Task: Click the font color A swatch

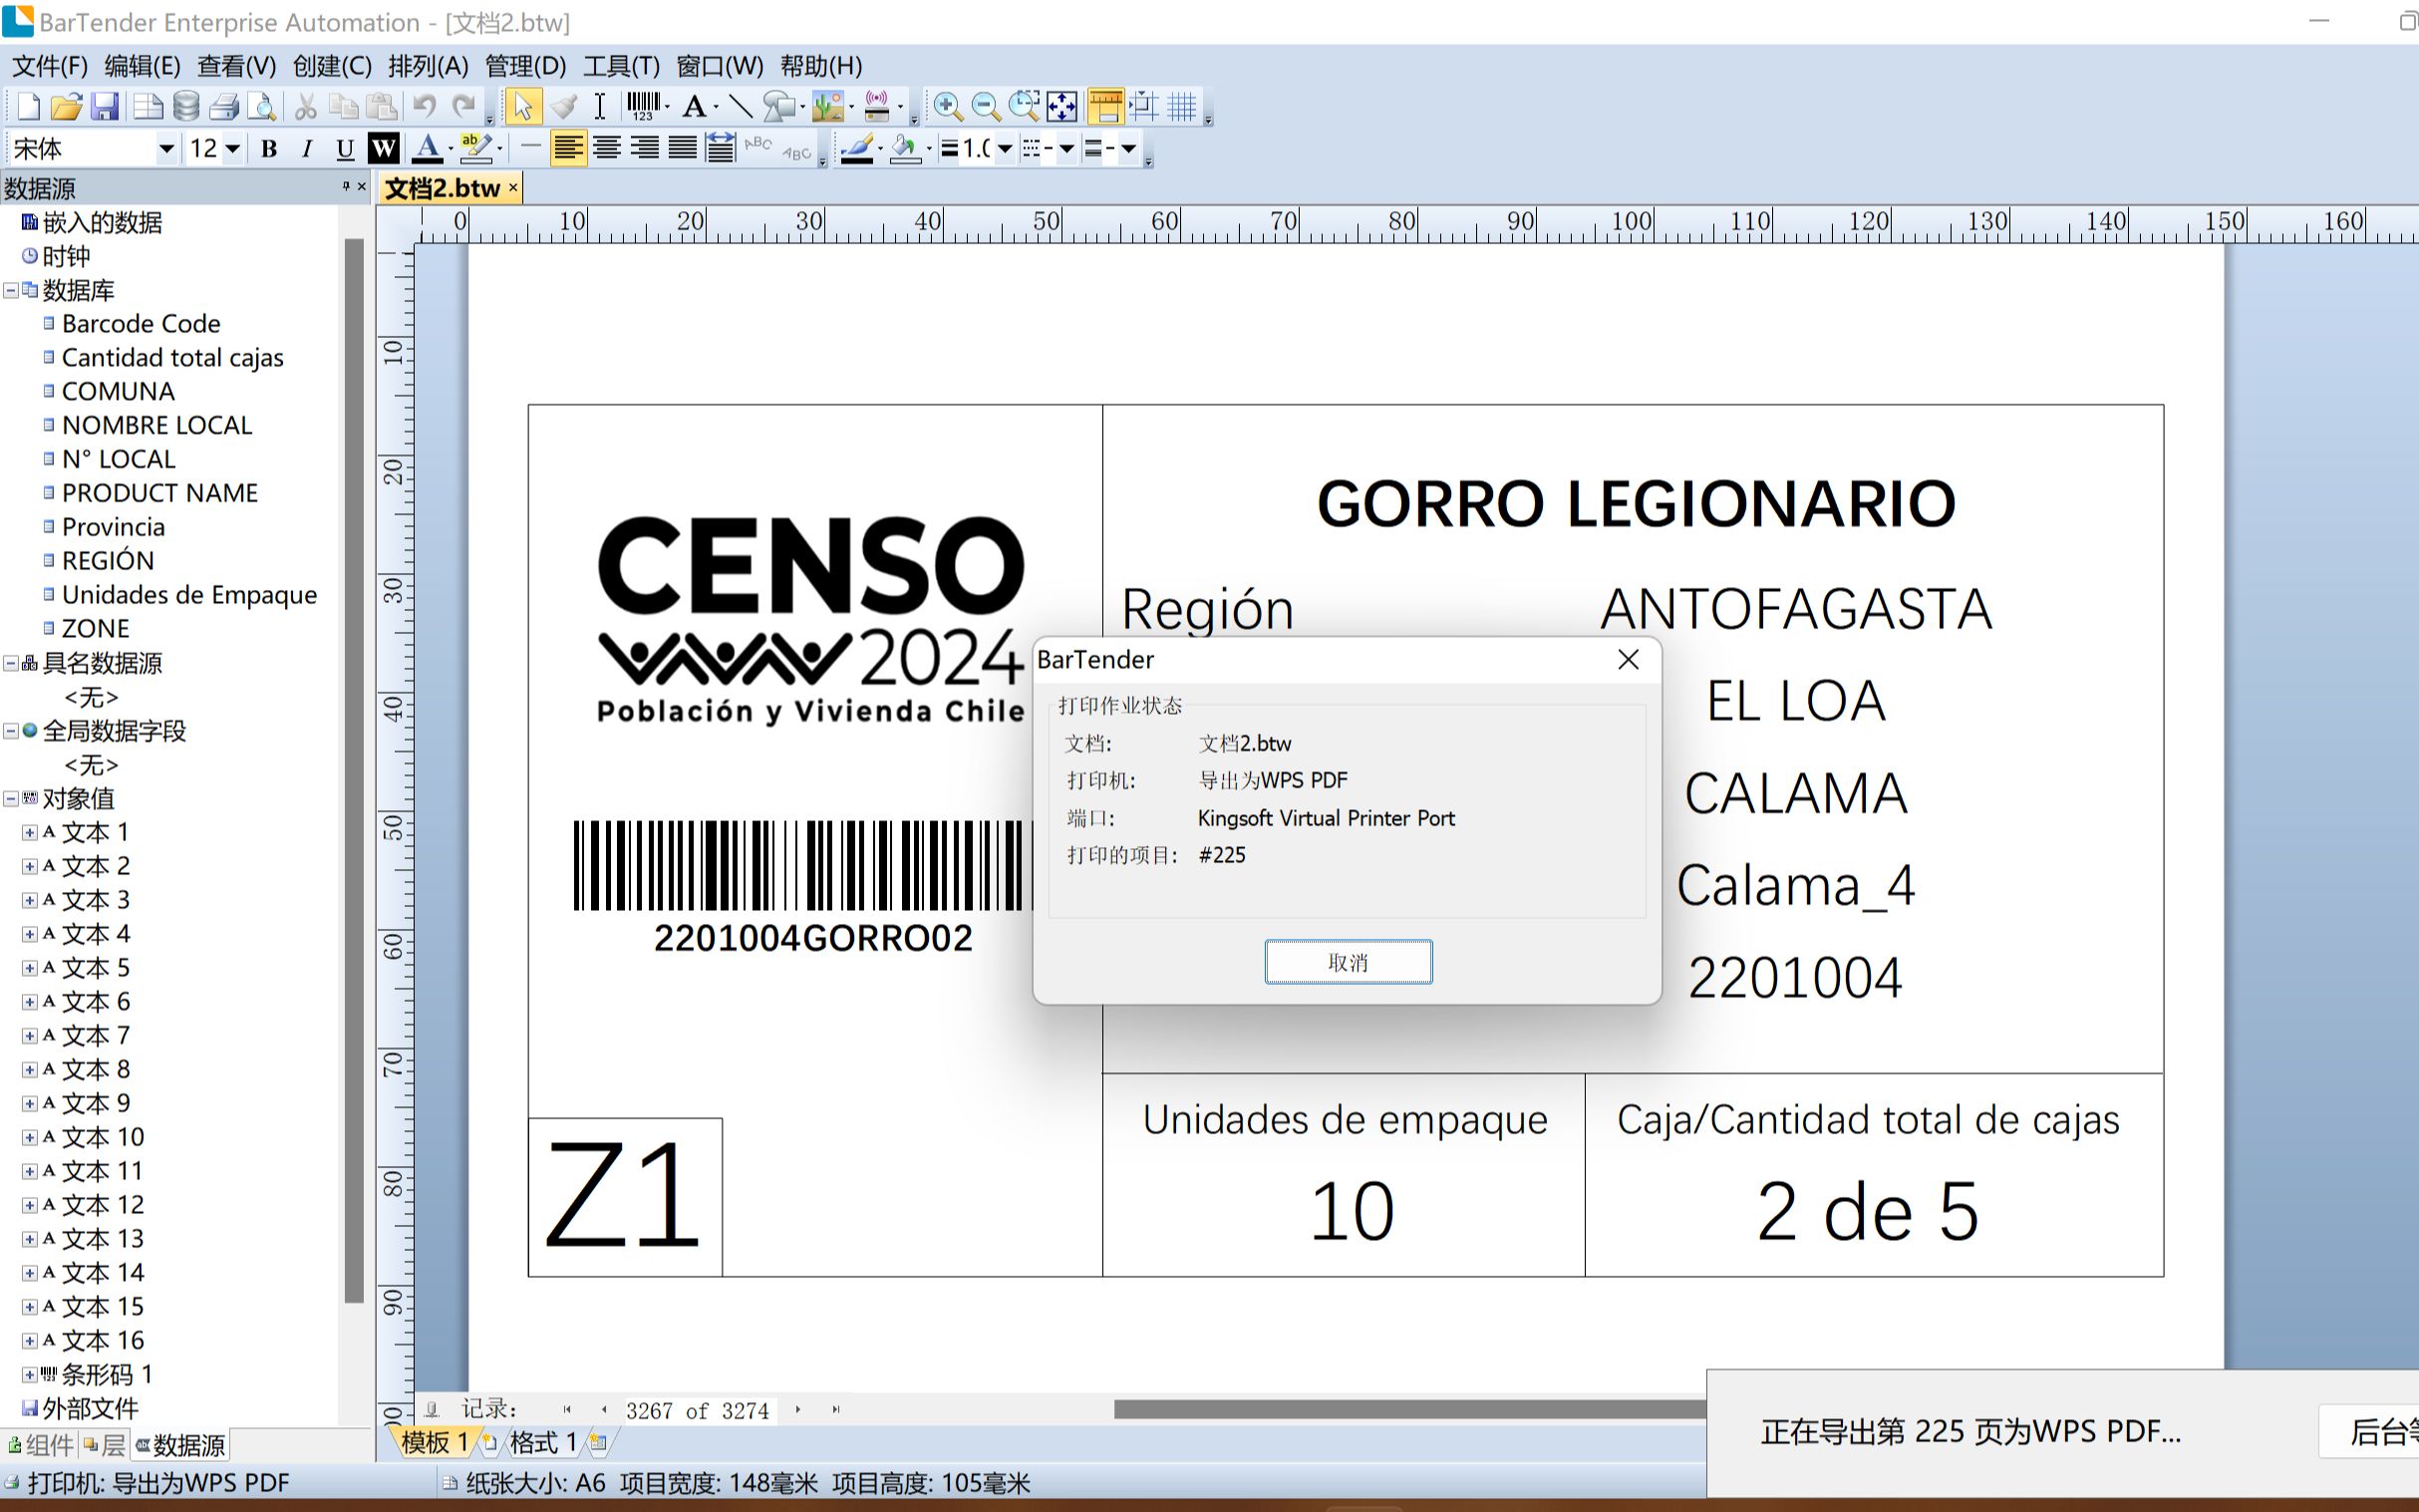Action: 427,149
